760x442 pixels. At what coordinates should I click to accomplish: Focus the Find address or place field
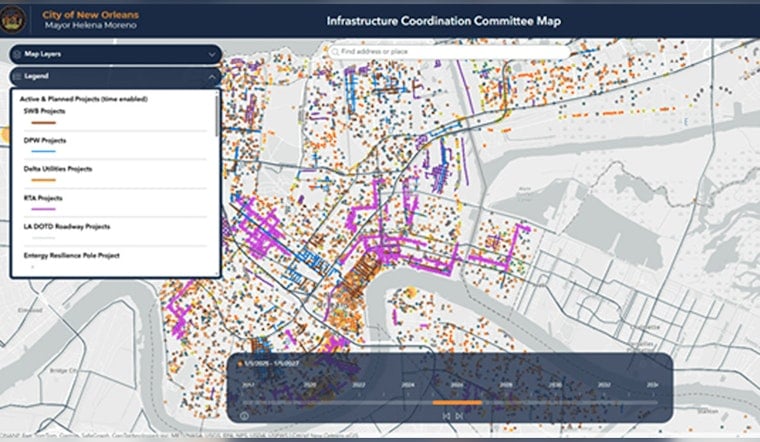pyautogui.click(x=449, y=51)
